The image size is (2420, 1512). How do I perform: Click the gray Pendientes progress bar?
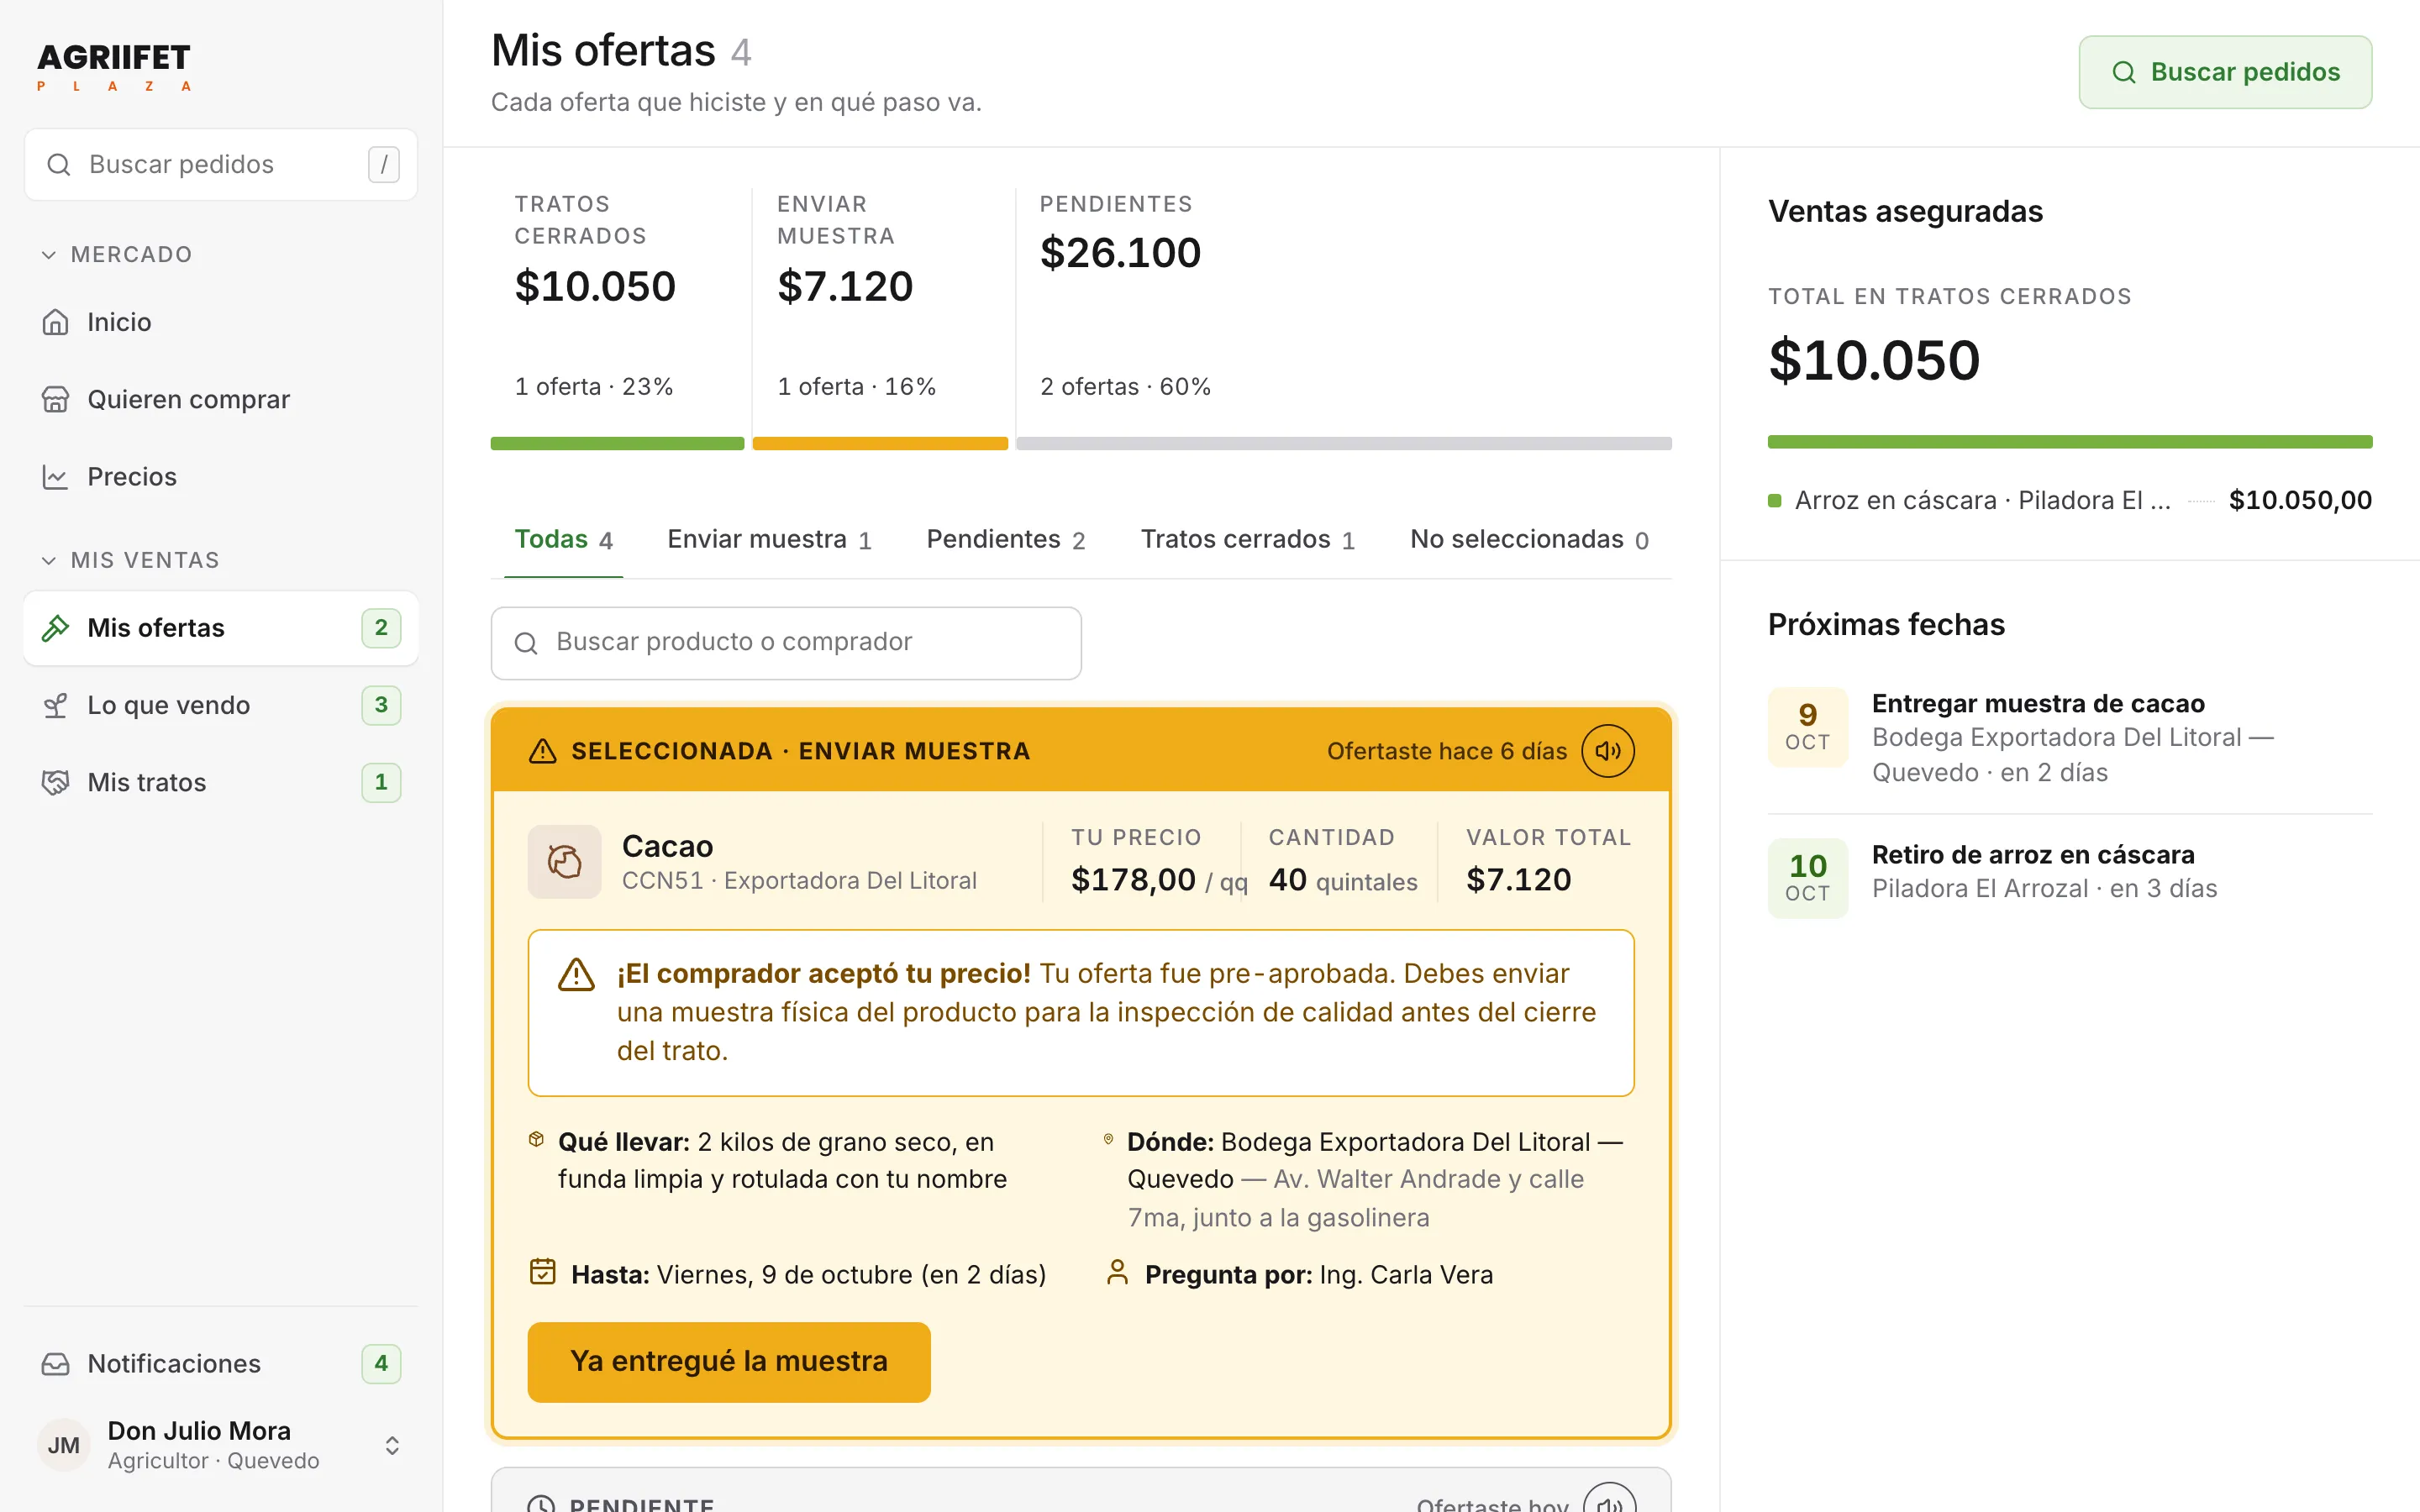pyautogui.click(x=1344, y=443)
